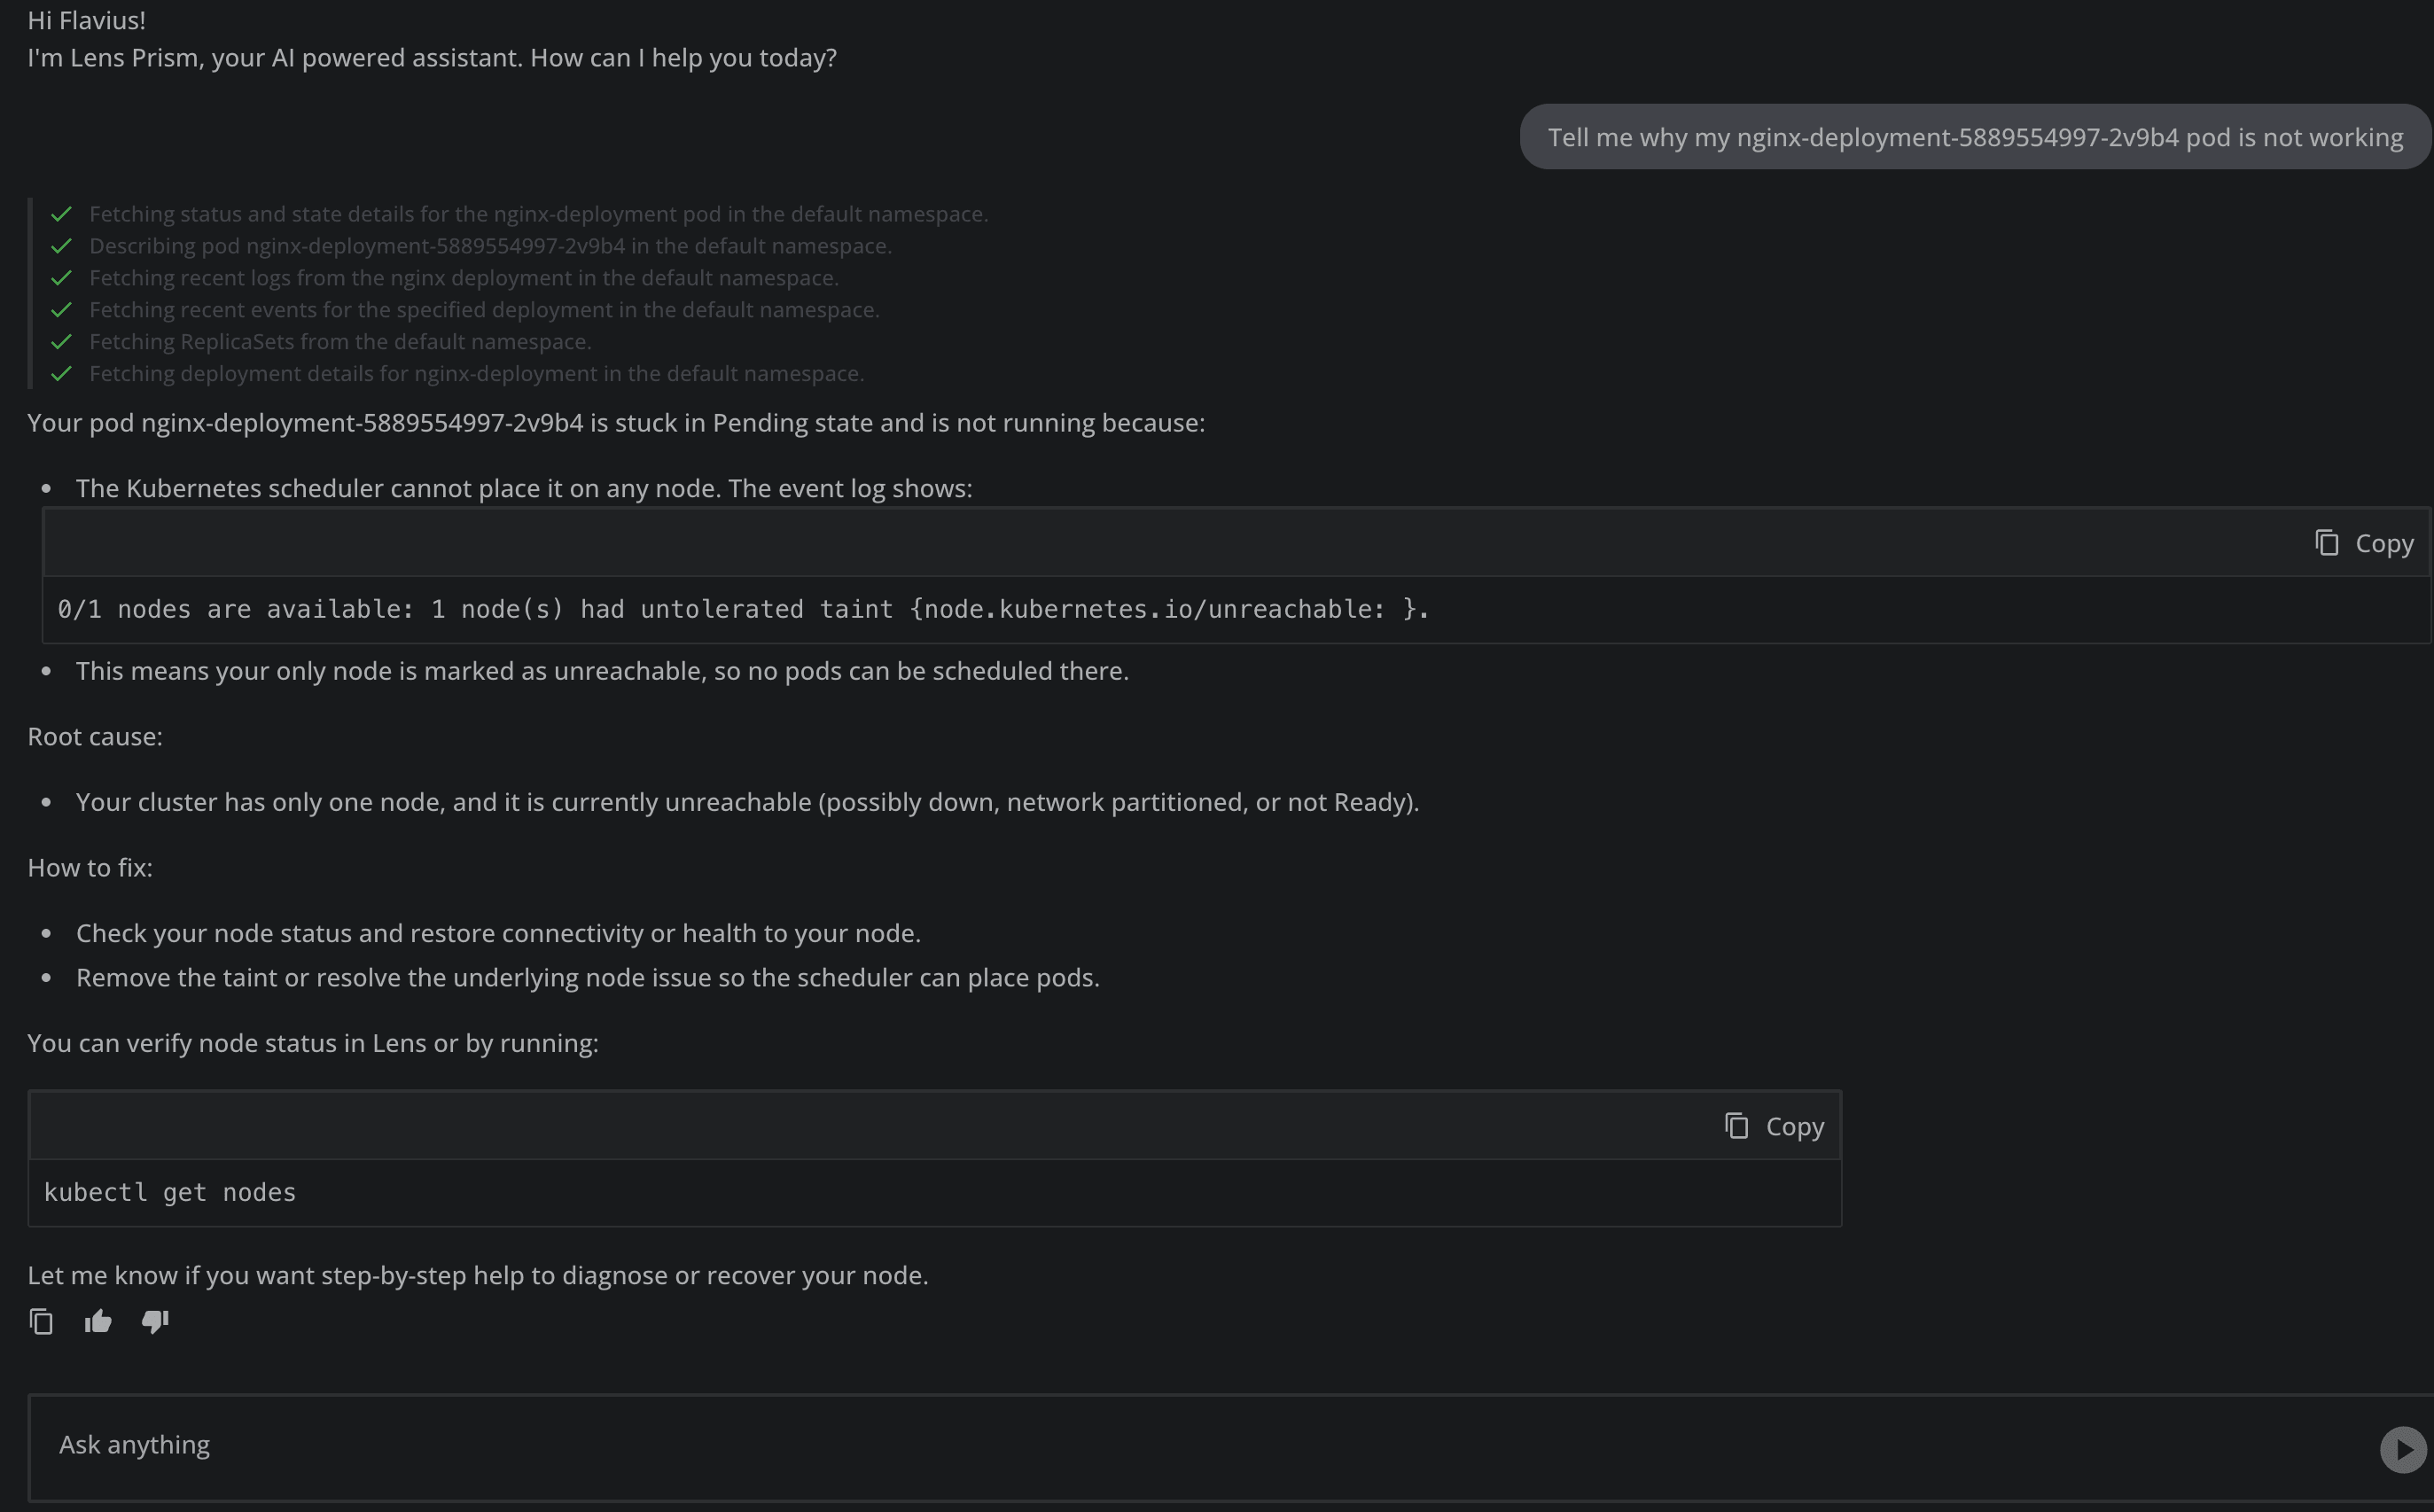
Task: Click checkmark beside Fetching status and state details
Action: (x=62, y=214)
